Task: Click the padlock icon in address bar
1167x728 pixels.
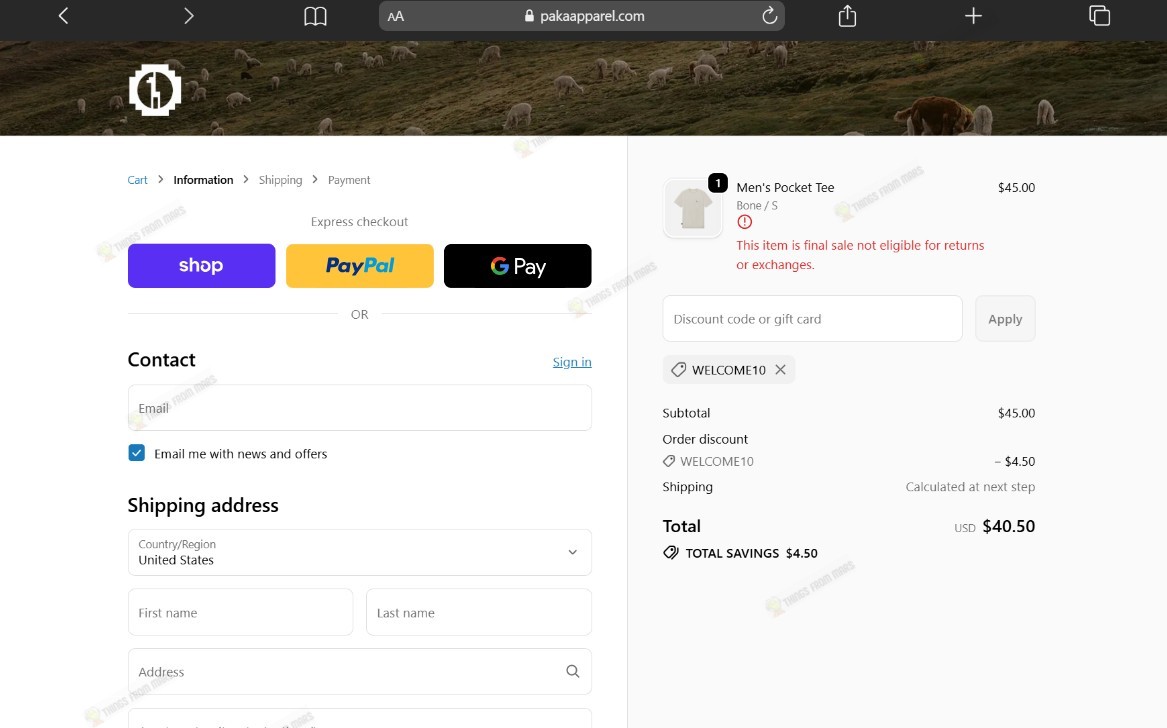Action: 529,16
